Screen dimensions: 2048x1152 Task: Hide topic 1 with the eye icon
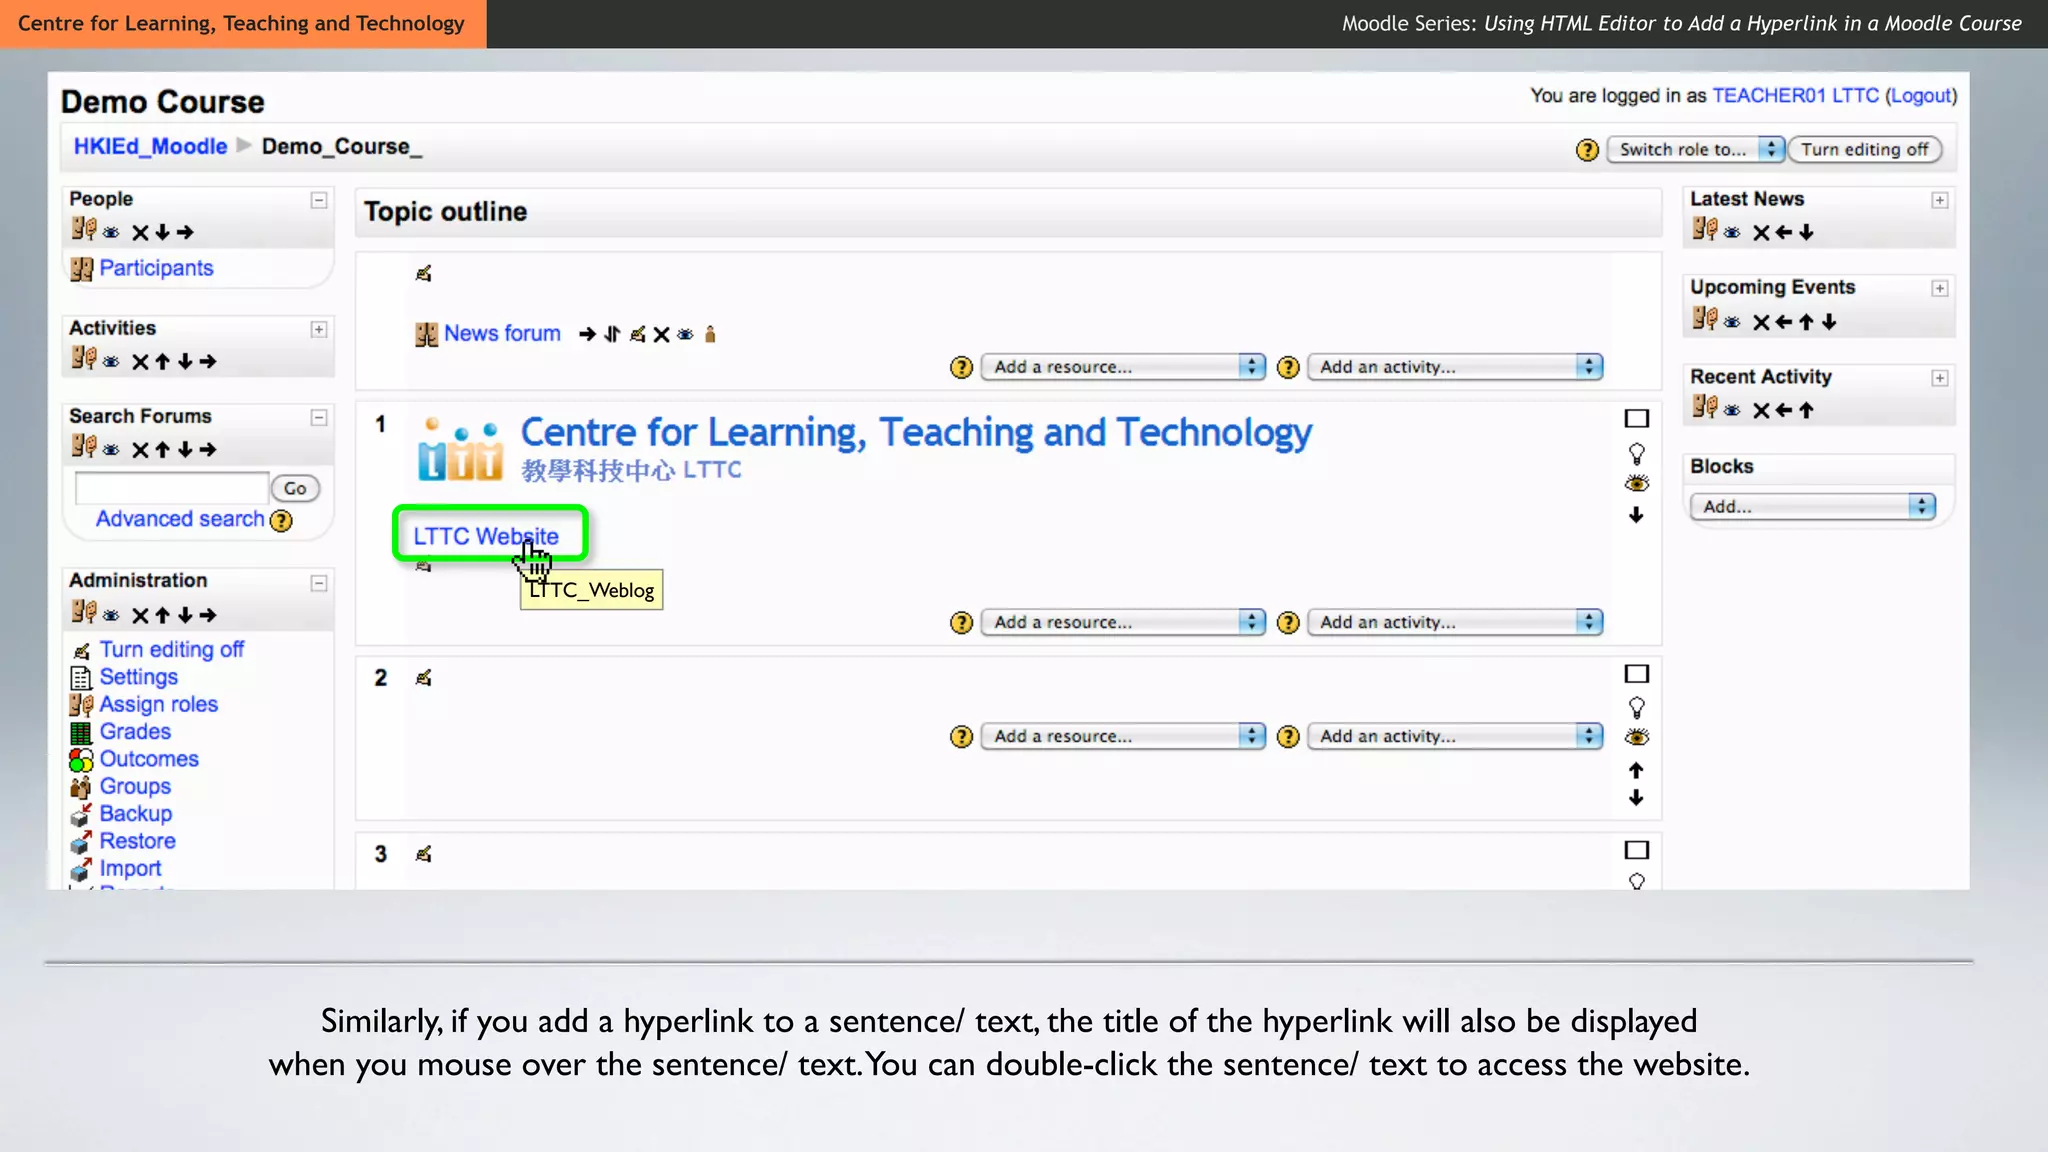(x=1636, y=484)
